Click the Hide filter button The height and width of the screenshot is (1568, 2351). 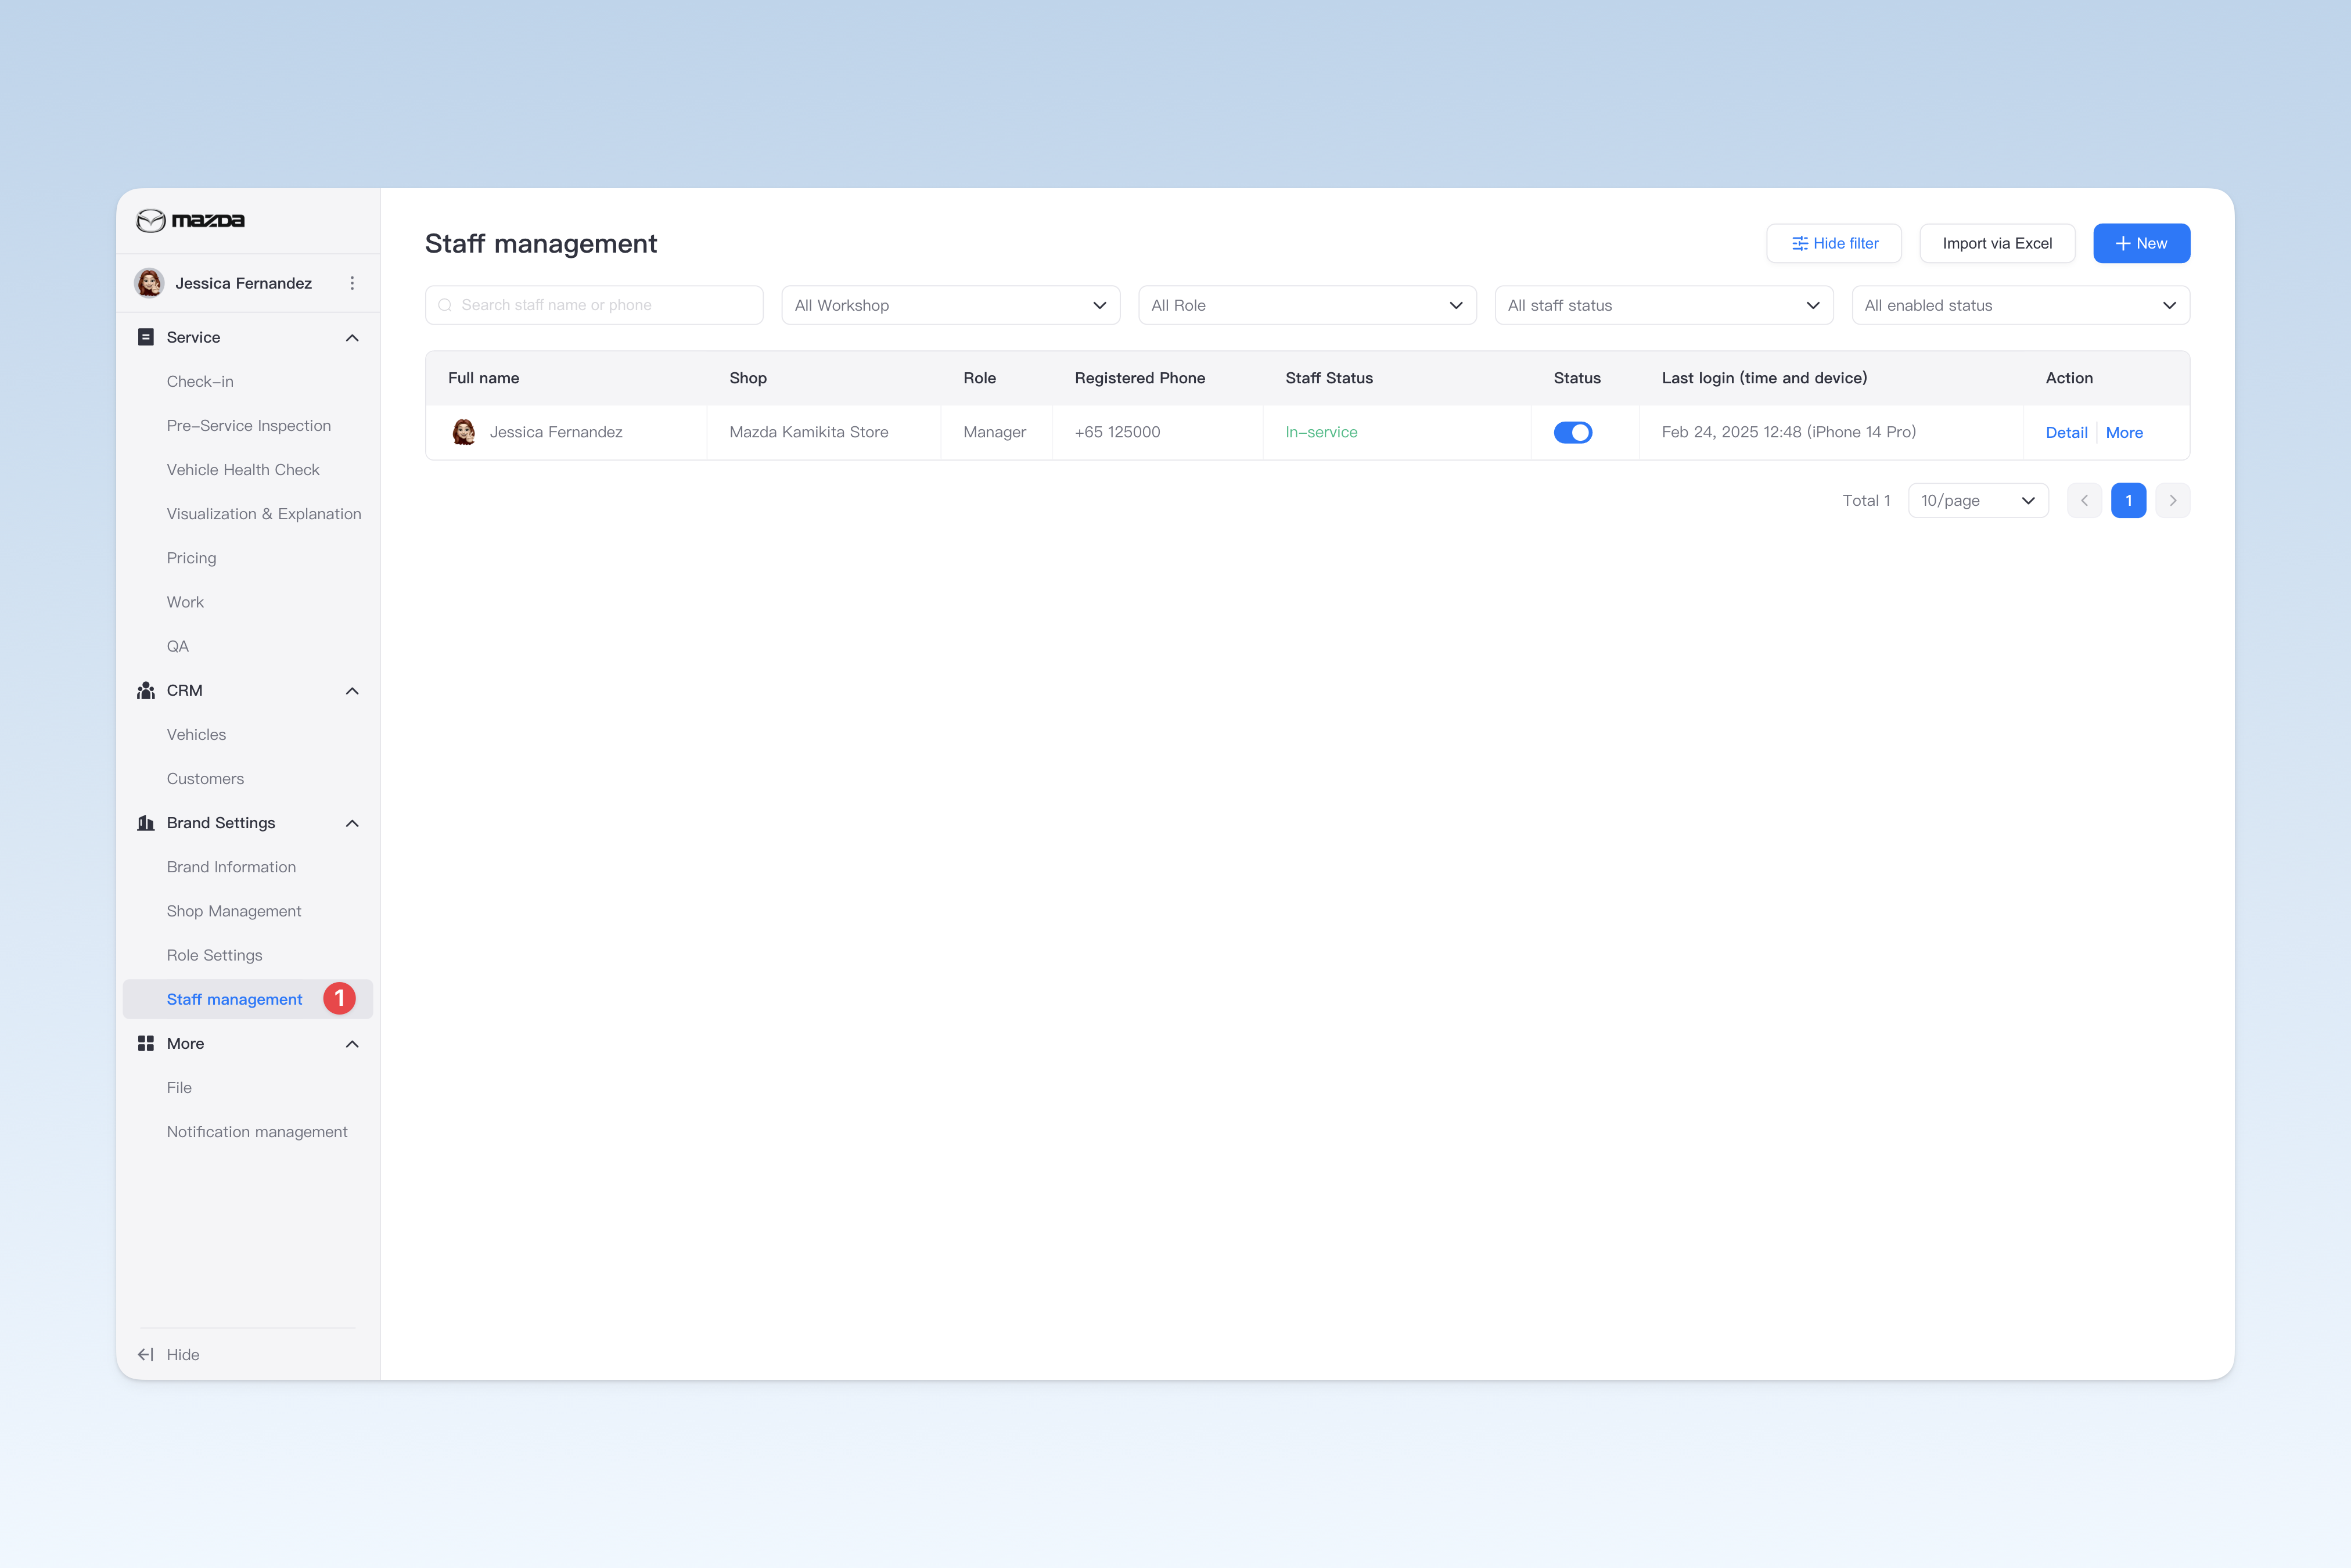click(x=1834, y=243)
